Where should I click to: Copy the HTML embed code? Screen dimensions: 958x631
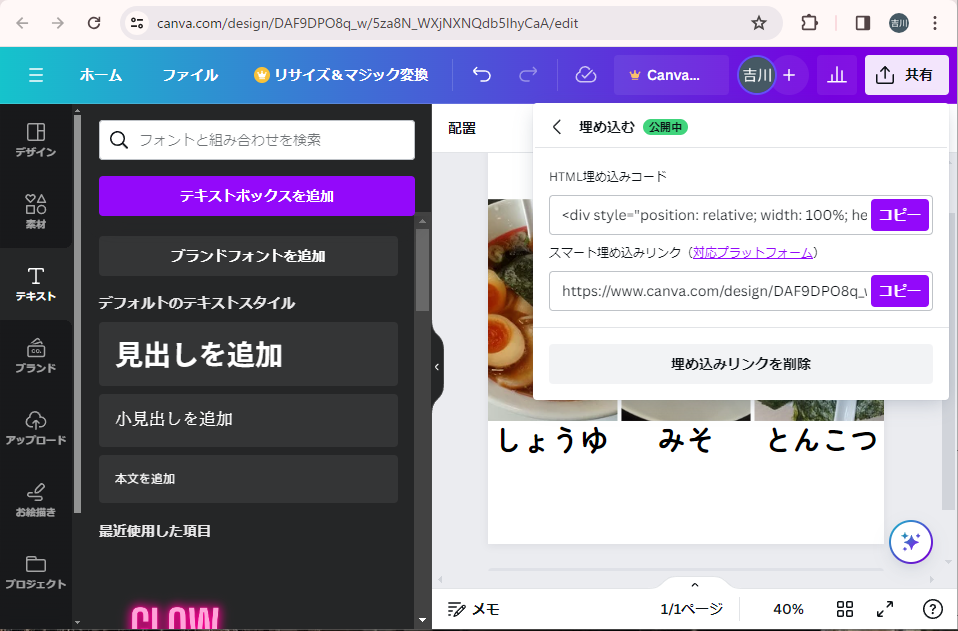[899, 215]
